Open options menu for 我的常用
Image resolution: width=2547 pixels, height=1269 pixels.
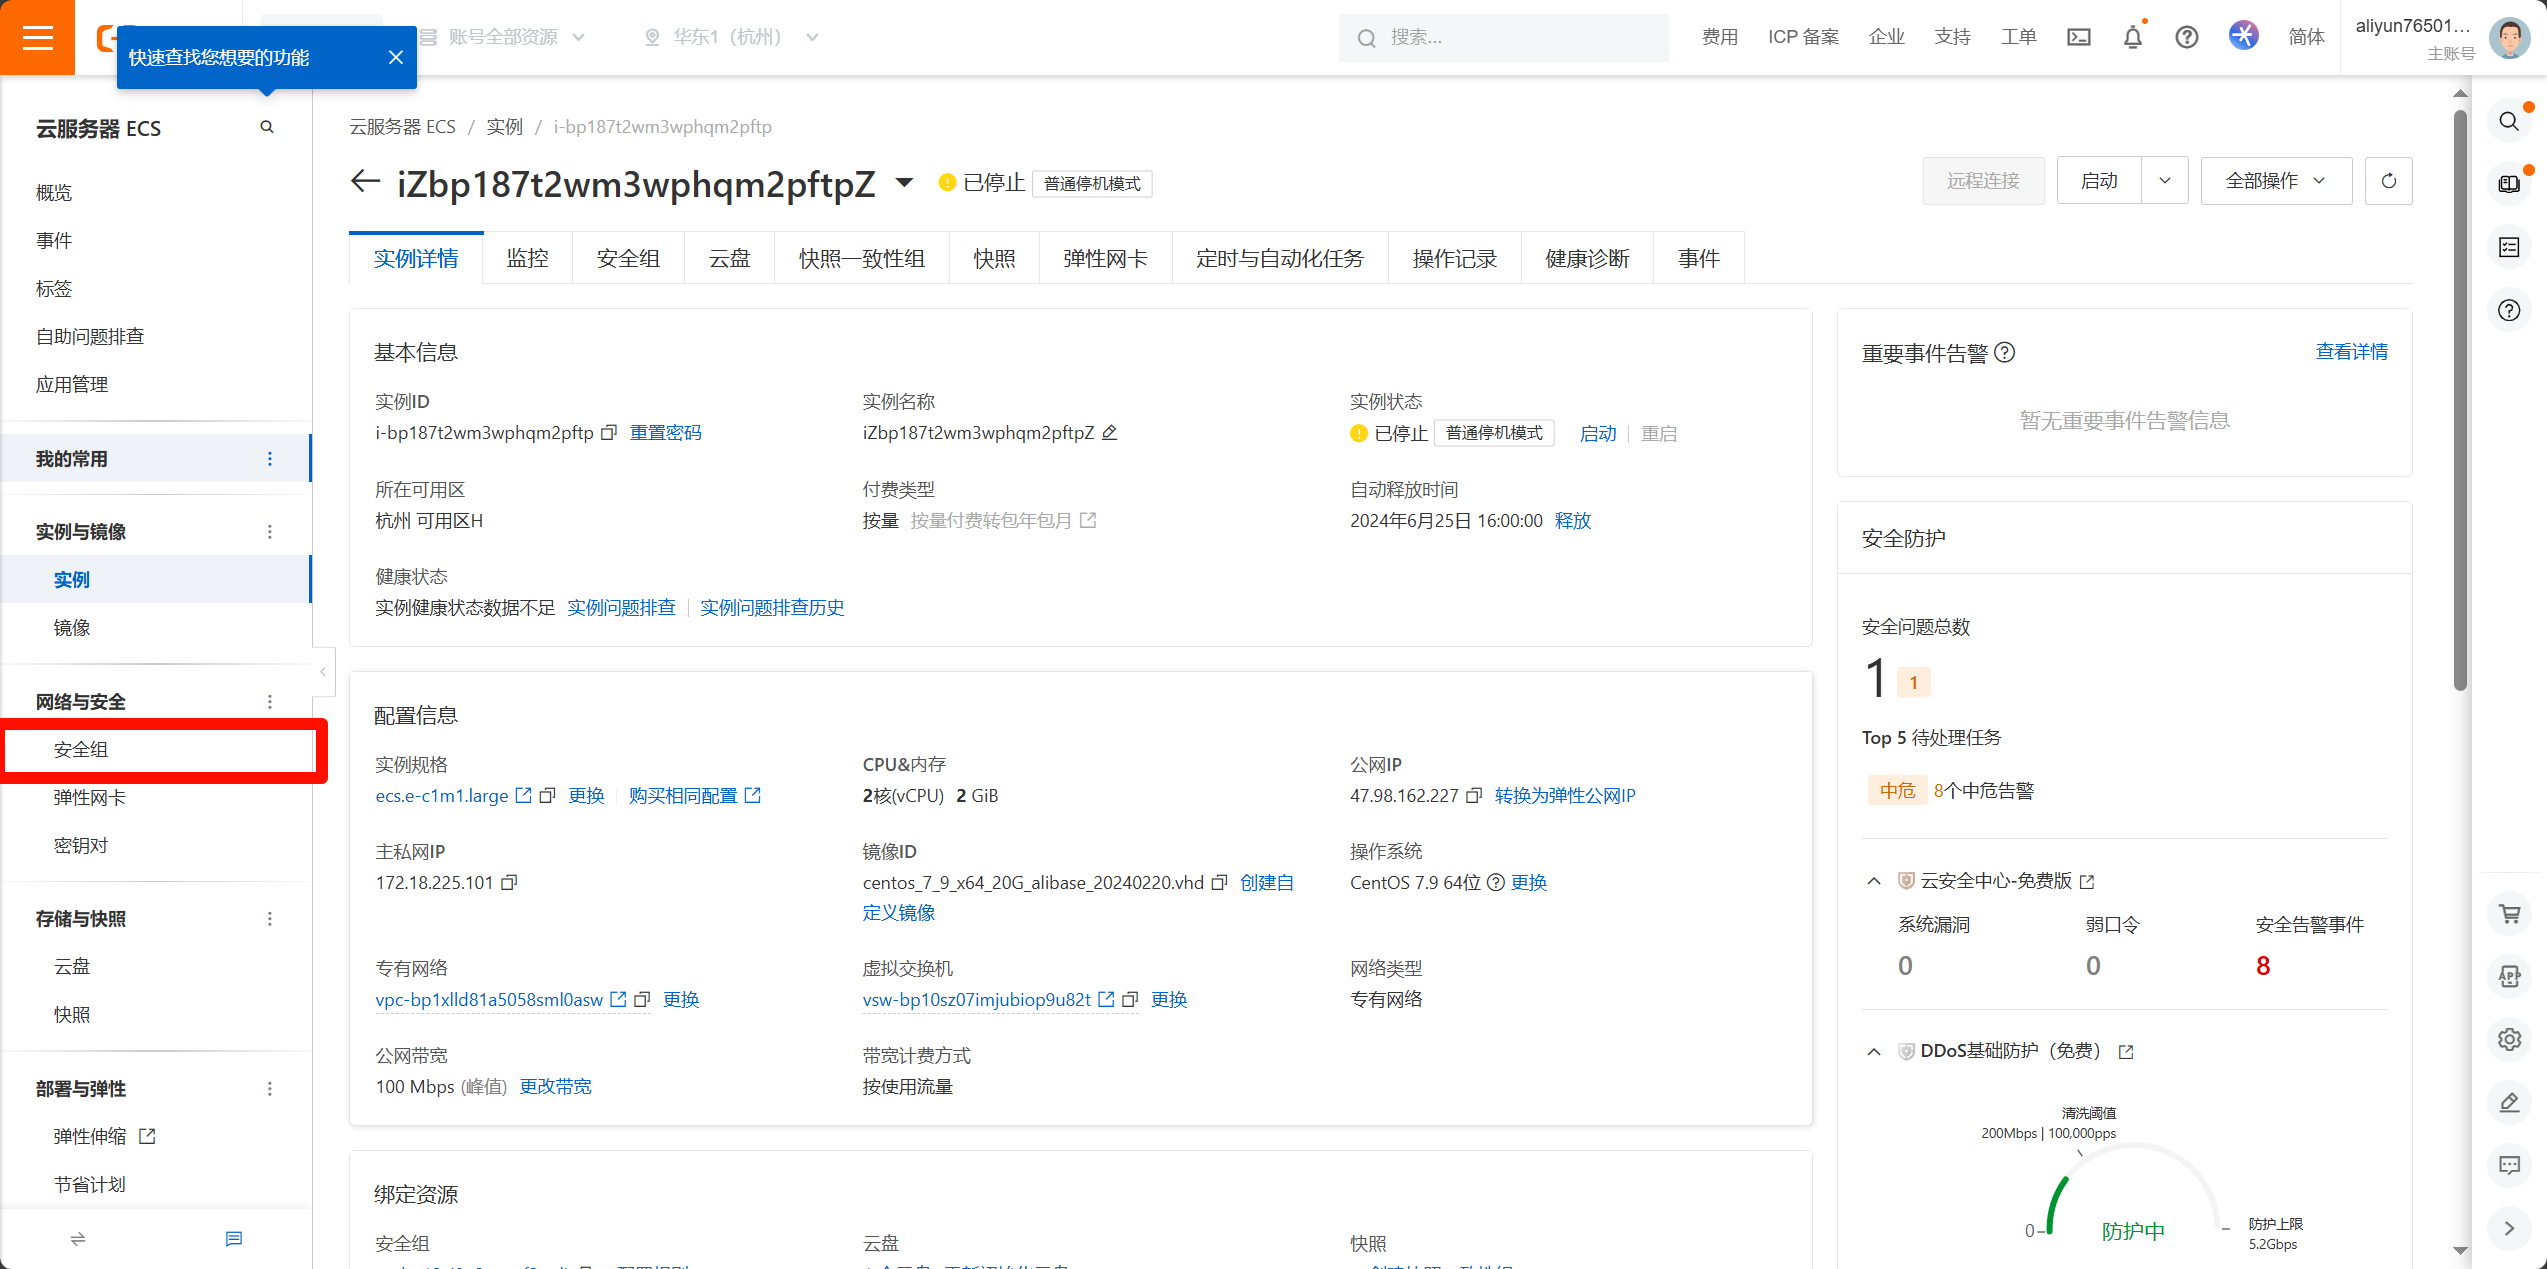pos(270,459)
